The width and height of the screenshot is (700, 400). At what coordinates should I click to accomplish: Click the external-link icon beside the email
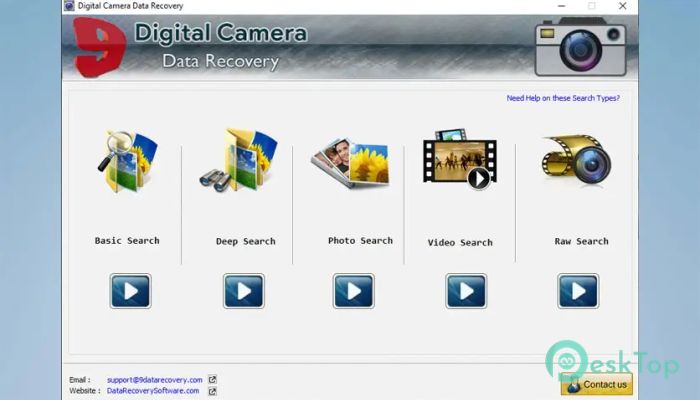coord(212,380)
